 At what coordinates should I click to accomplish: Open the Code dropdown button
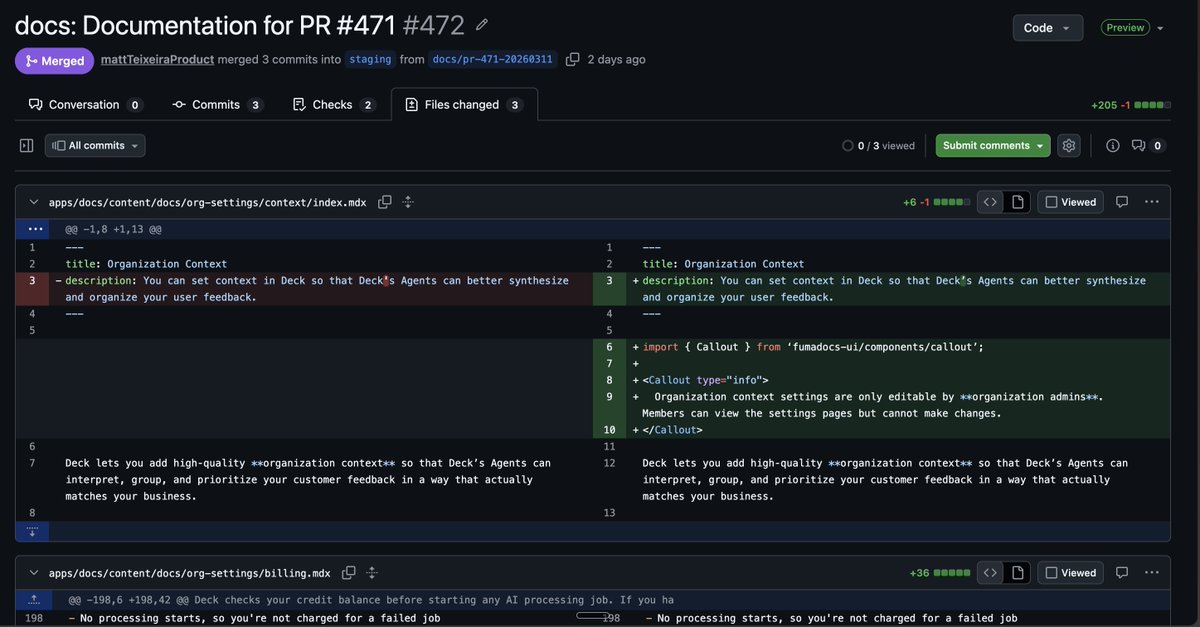coord(1047,28)
